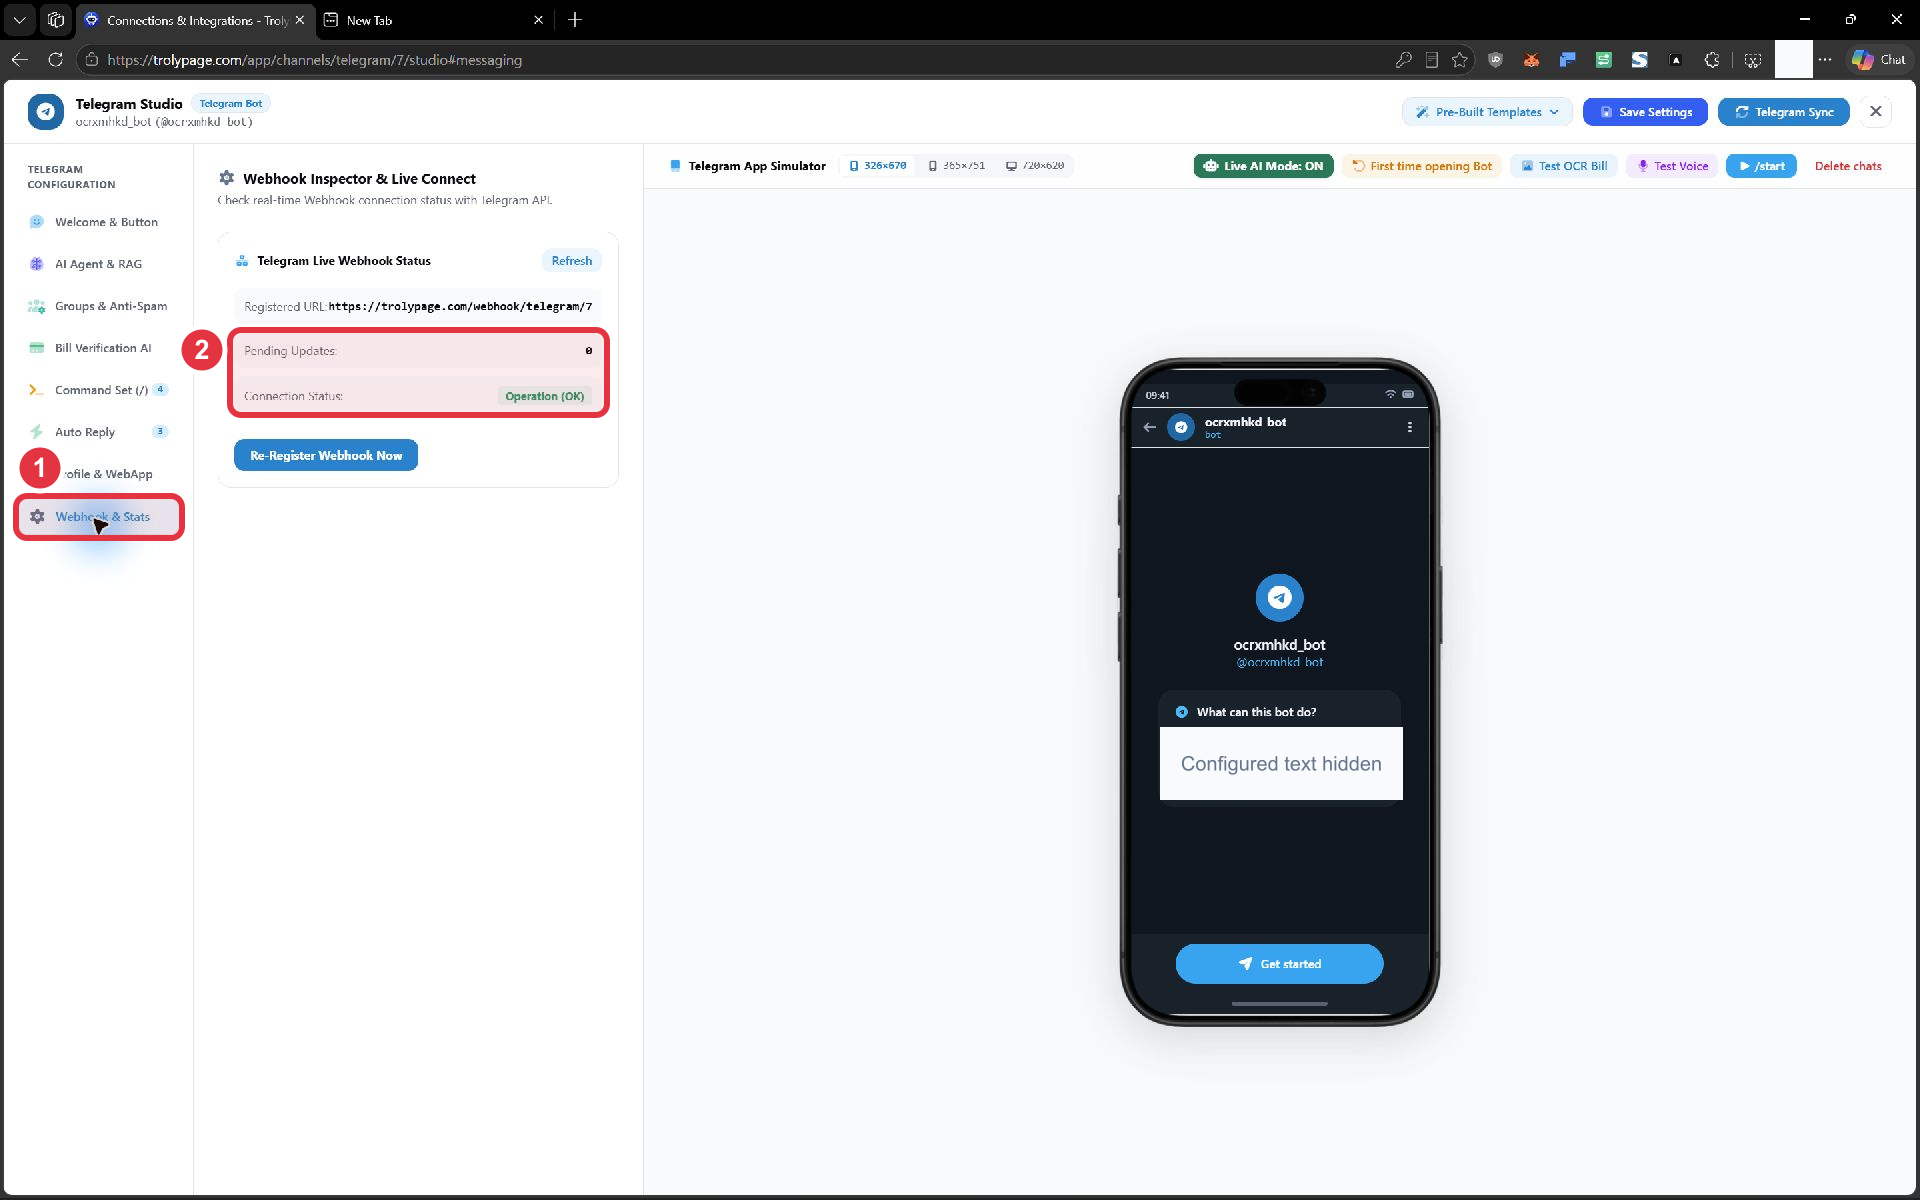The width and height of the screenshot is (1920, 1200).
Task: Select 326×670 phone simulator size
Action: tap(878, 166)
